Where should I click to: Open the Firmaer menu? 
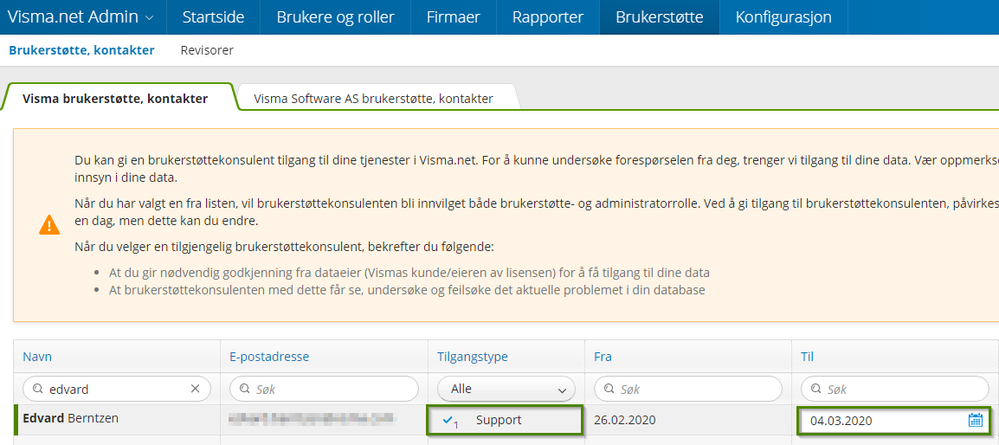454,17
